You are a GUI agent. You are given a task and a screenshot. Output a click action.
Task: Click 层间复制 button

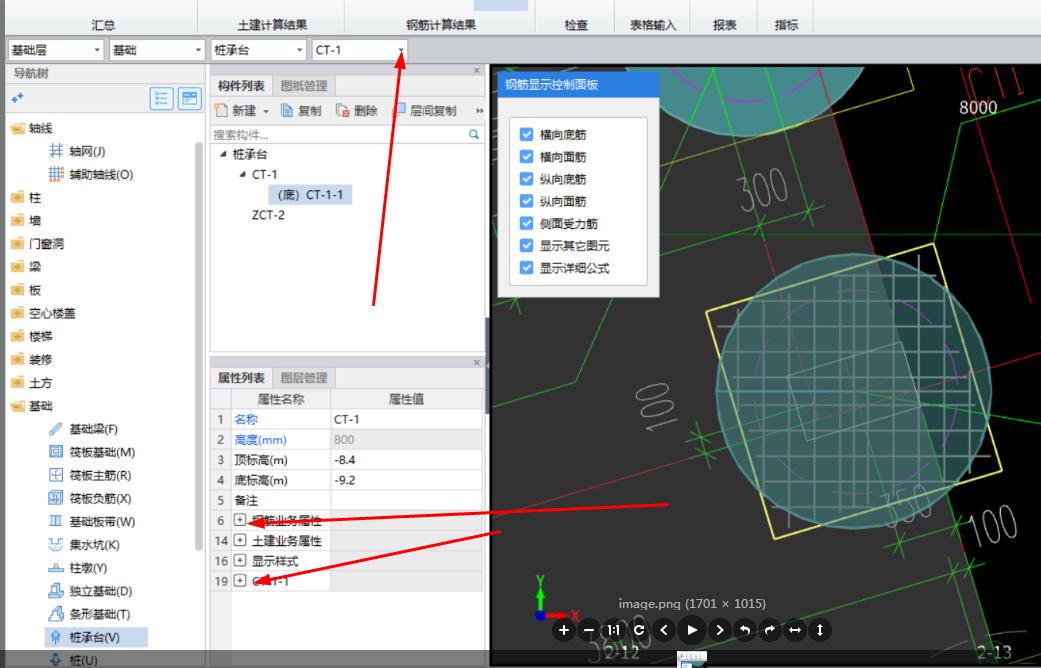coord(426,111)
